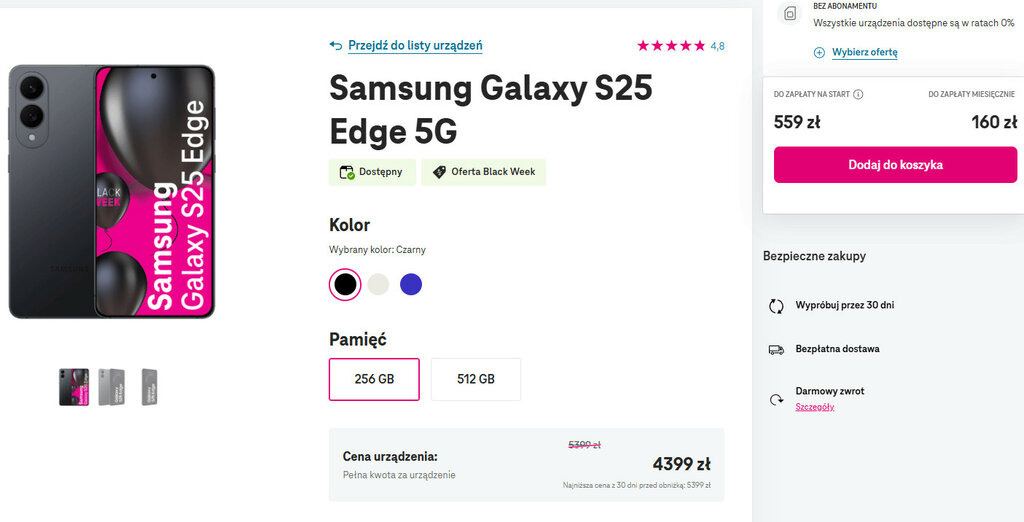Open the Przejdź do listy urządzeń link
Screen dimensions: 1024x522
click(x=415, y=46)
